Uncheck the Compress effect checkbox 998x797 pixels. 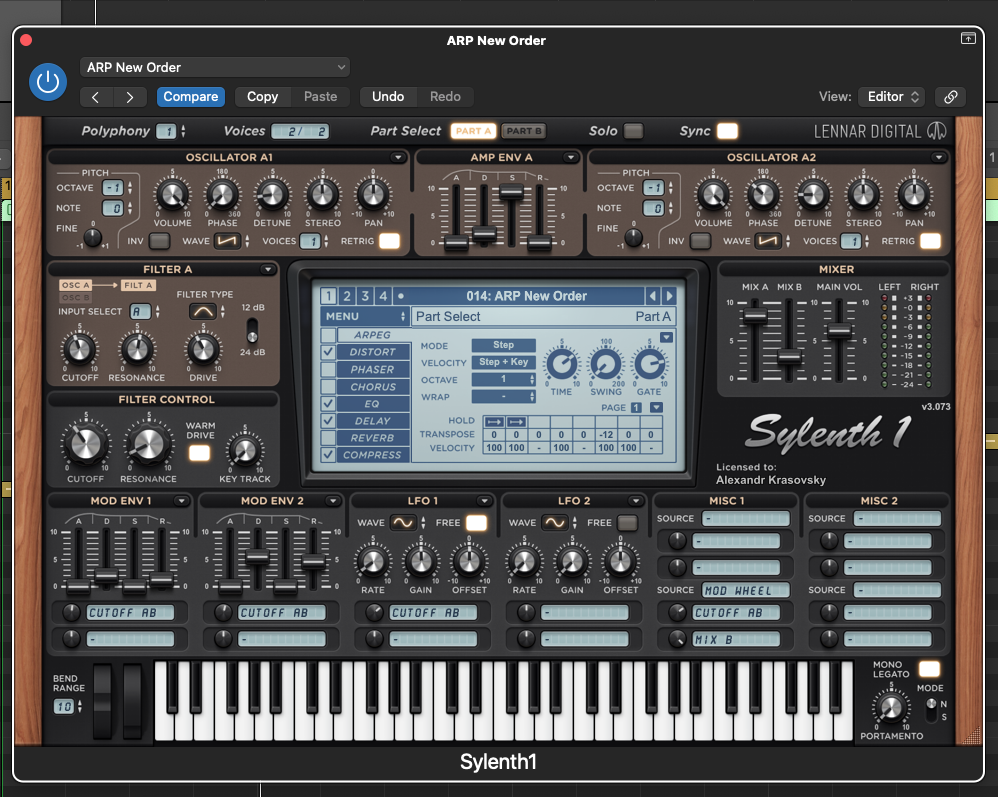coord(328,455)
